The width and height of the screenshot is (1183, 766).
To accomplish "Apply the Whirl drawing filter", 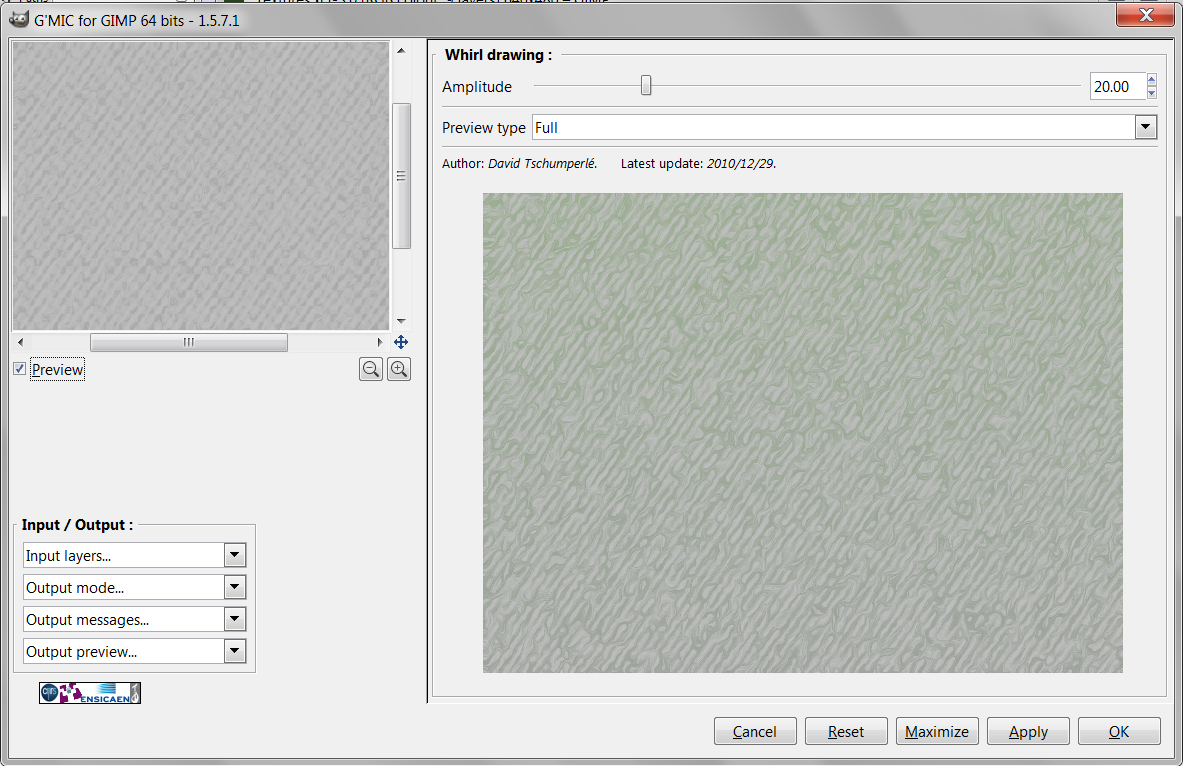I will click(x=1028, y=731).
